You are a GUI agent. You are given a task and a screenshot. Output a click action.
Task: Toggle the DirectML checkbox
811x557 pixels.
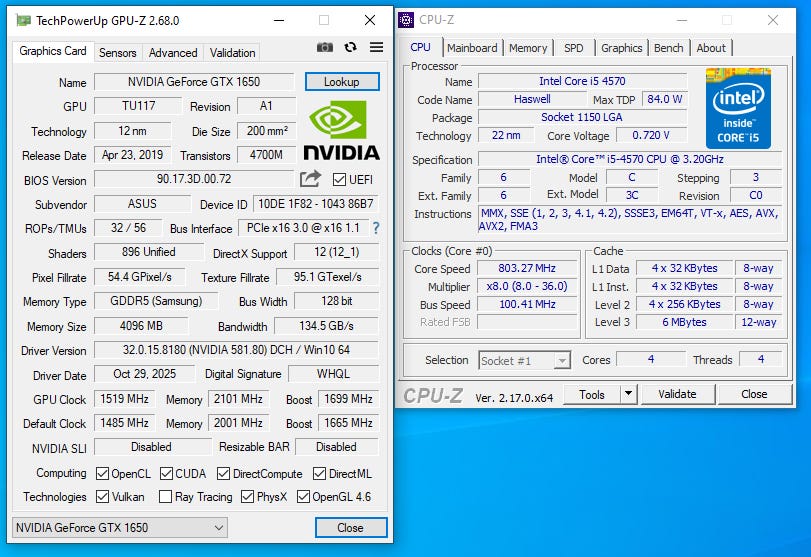pyautogui.click(x=320, y=473)
